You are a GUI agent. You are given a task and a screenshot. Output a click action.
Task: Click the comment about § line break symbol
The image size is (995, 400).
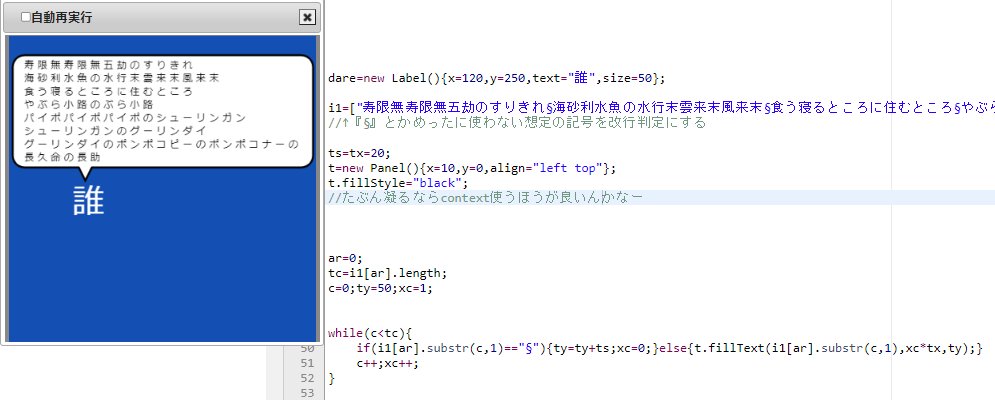[x=517, y=123]
